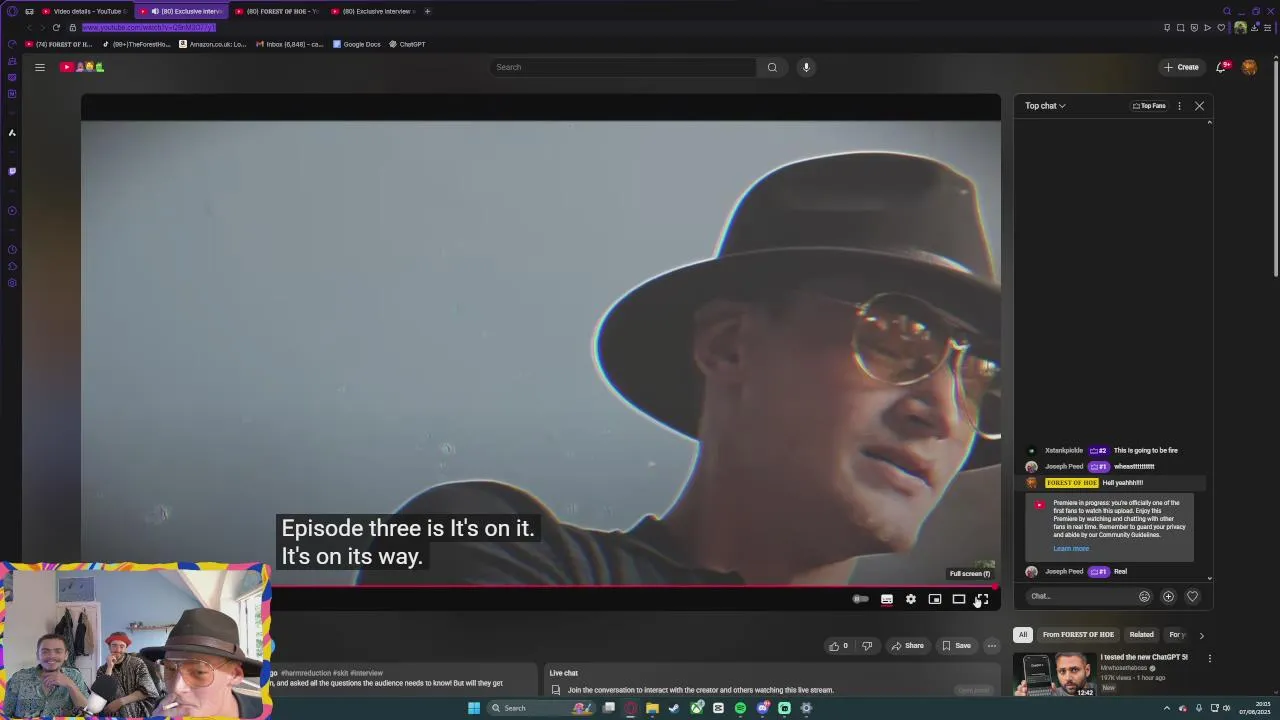Click the Create button
This screenshot has height=720, width=1280.
coord(1181,67)
